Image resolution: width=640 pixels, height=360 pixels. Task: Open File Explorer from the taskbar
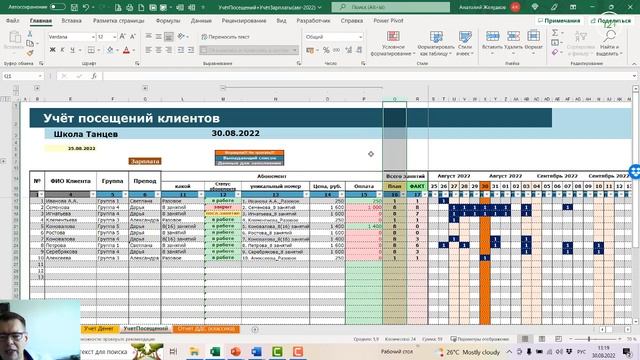tap(194, 351)
